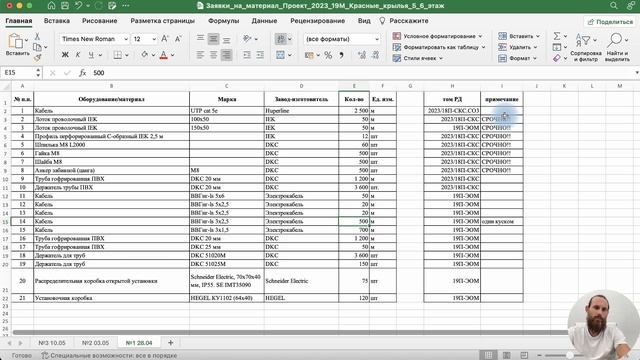Click the Поделиться share button
640x360 pixels.
point(610,22)
